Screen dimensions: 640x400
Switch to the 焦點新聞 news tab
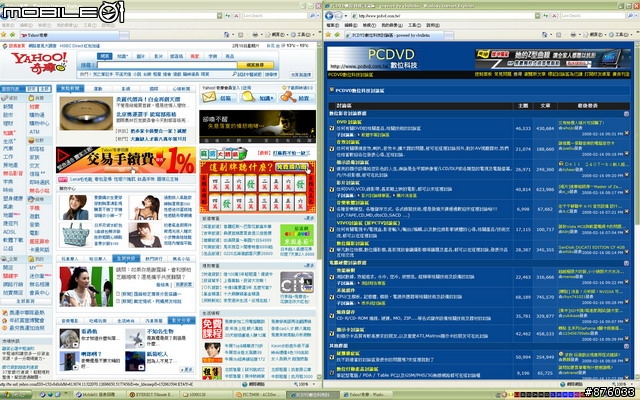pos(70,89)
